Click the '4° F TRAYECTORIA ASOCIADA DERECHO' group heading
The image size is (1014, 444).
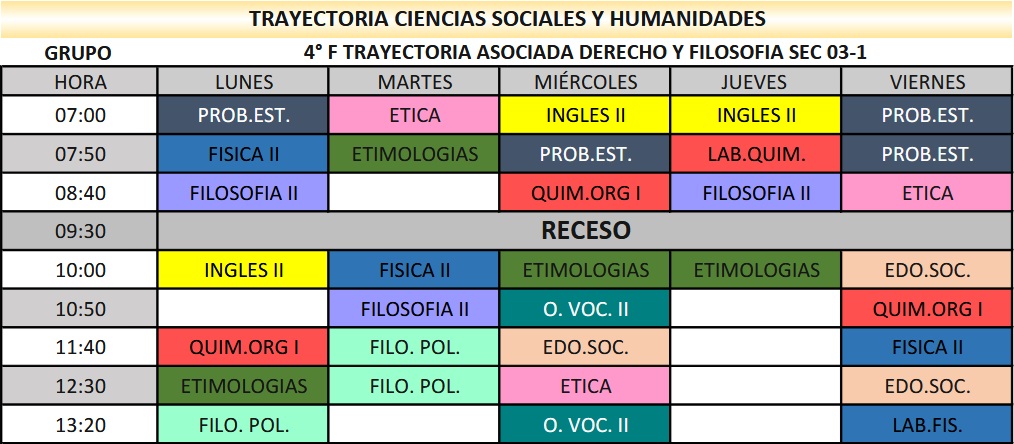584,53
